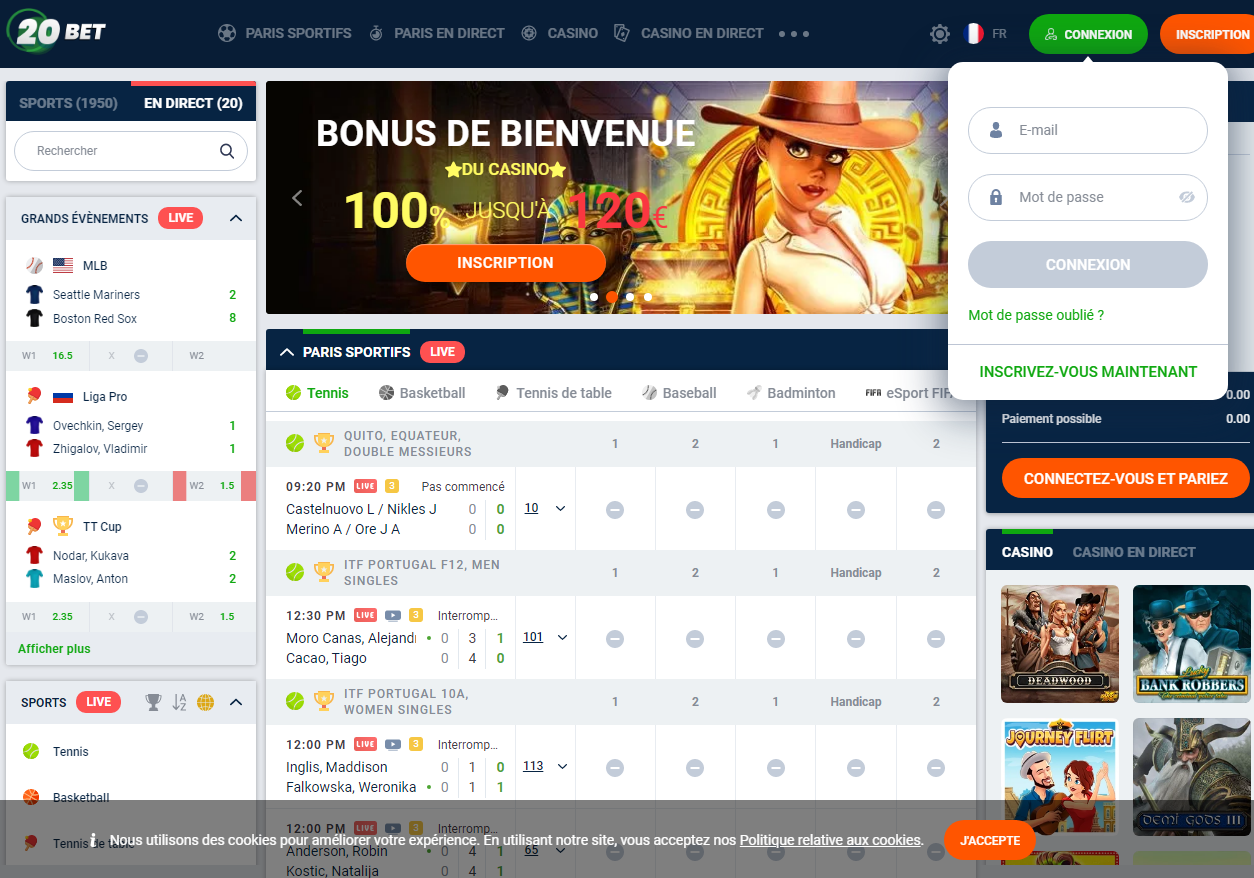
Task: Click previous arrow on the banner
Action: pyautogui.click(x=297, y=198)
